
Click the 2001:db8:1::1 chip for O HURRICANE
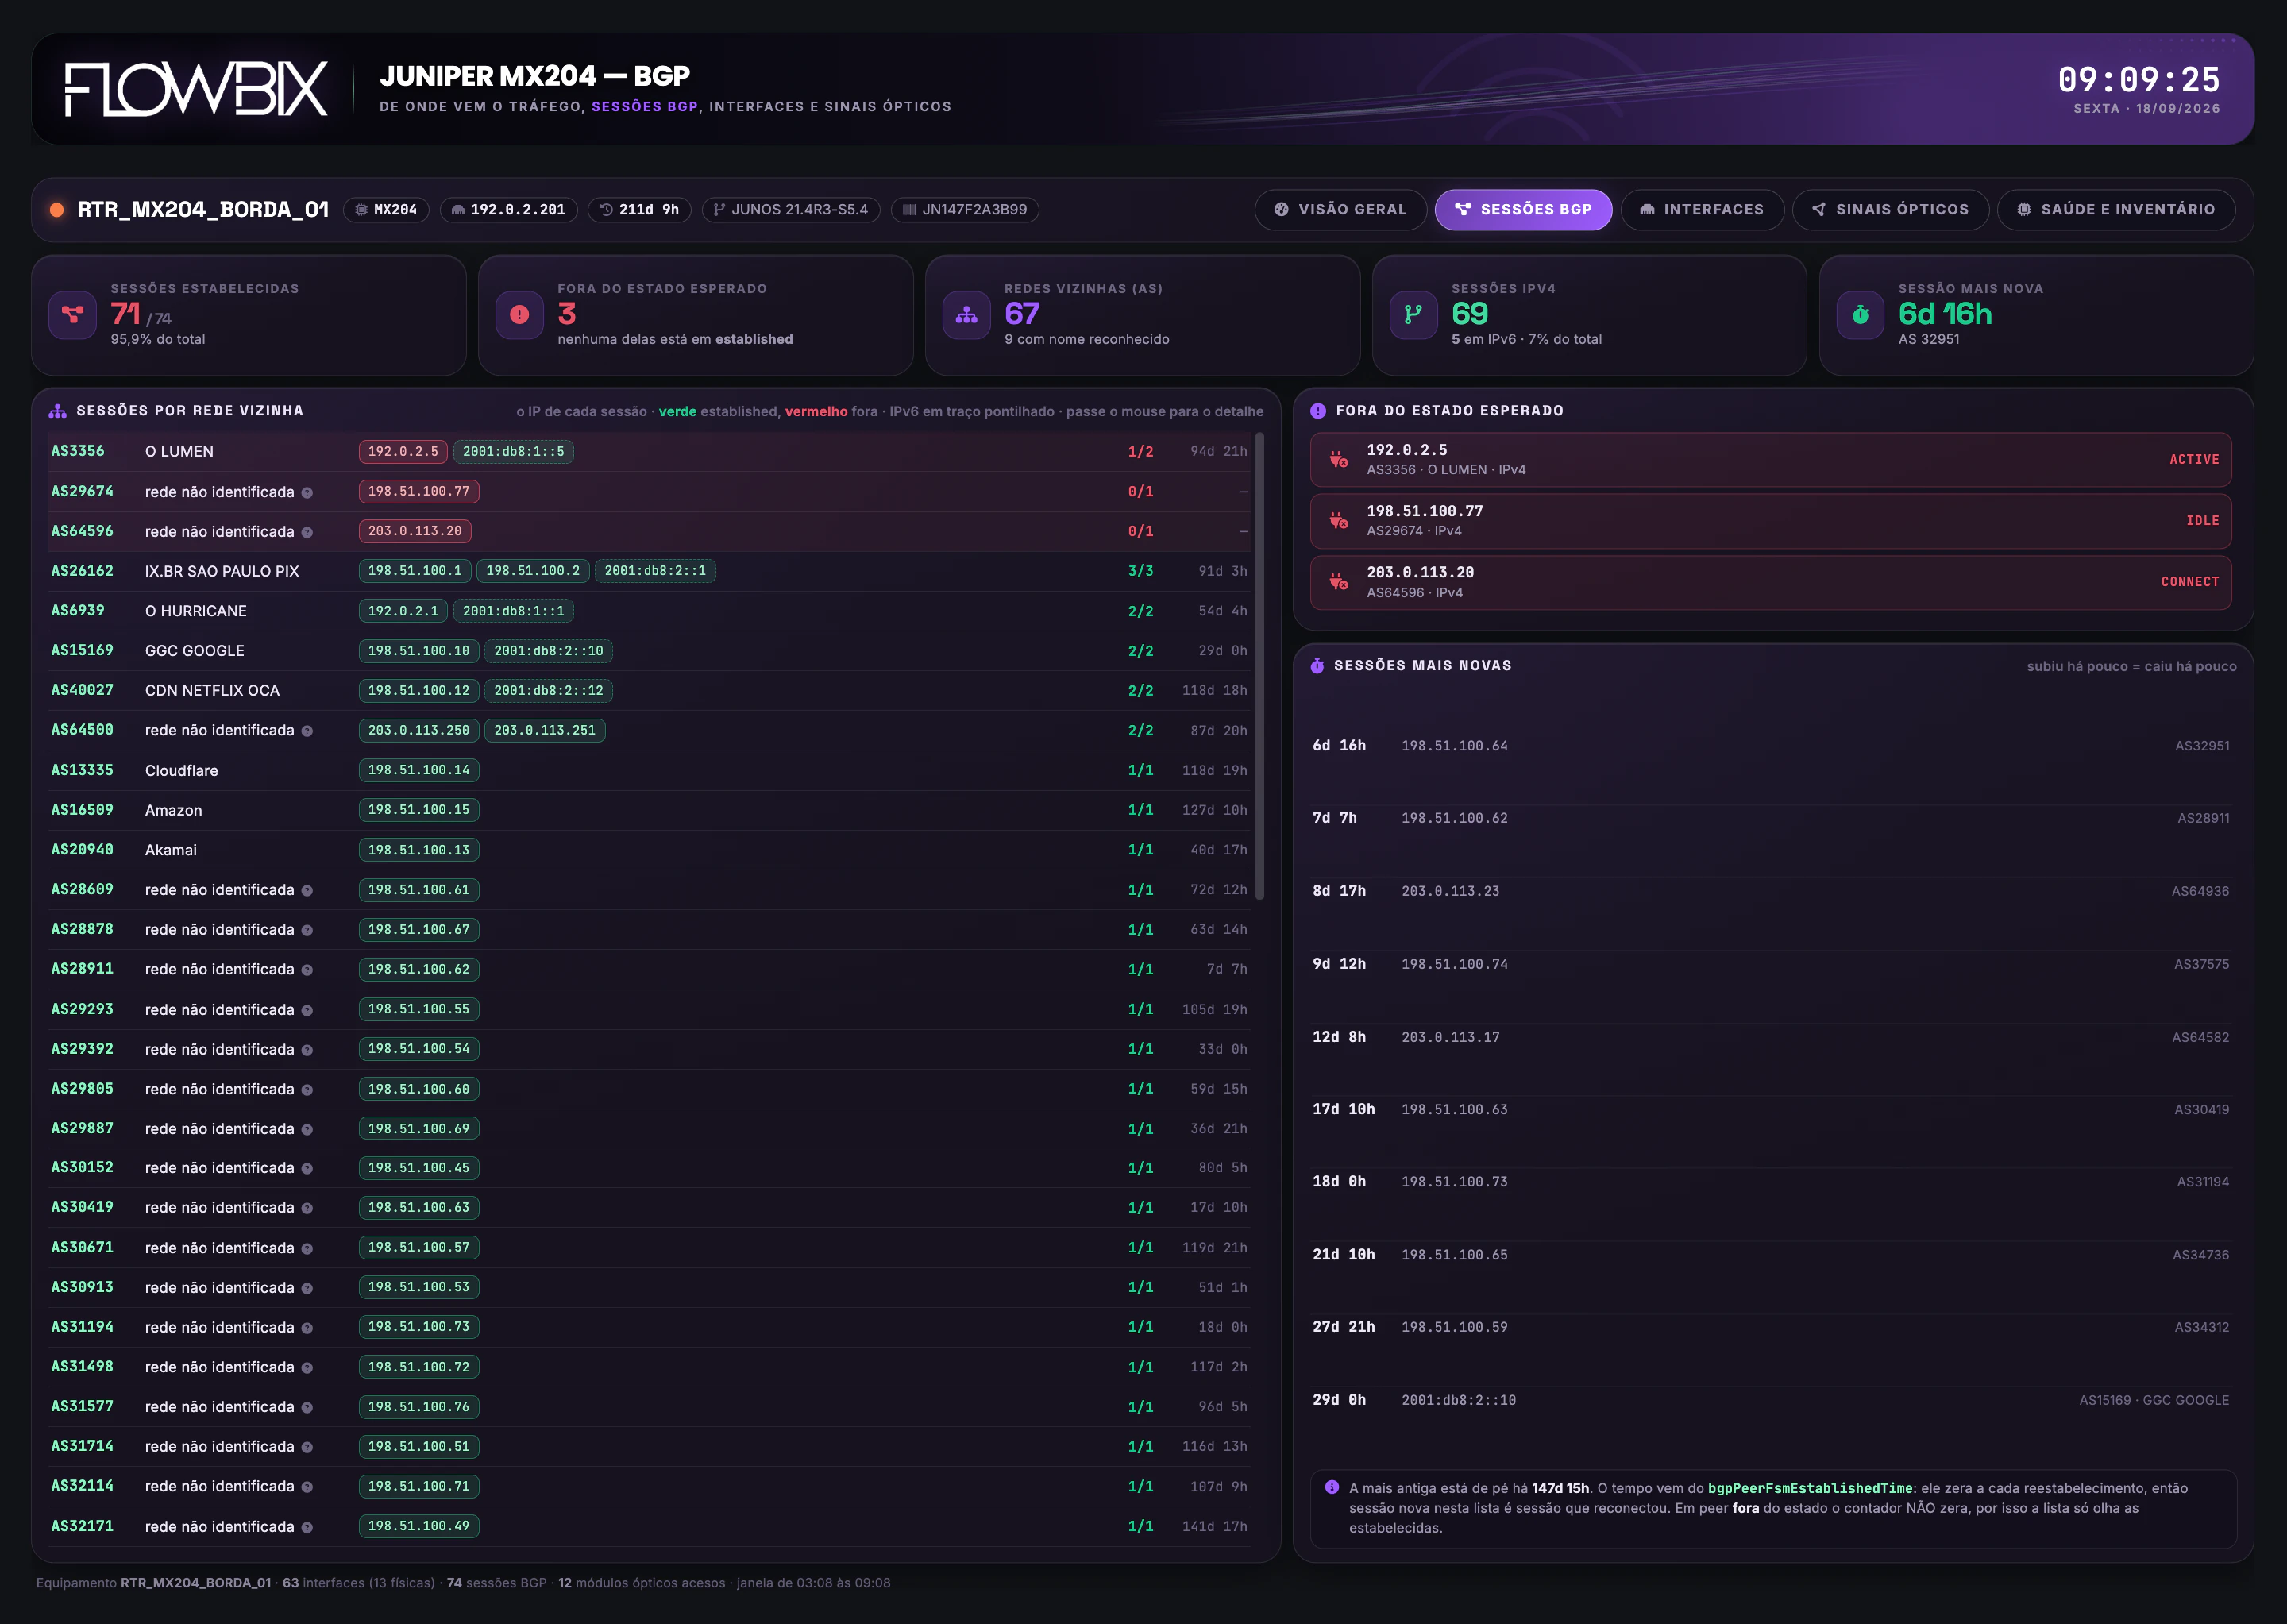coord(513,611)
